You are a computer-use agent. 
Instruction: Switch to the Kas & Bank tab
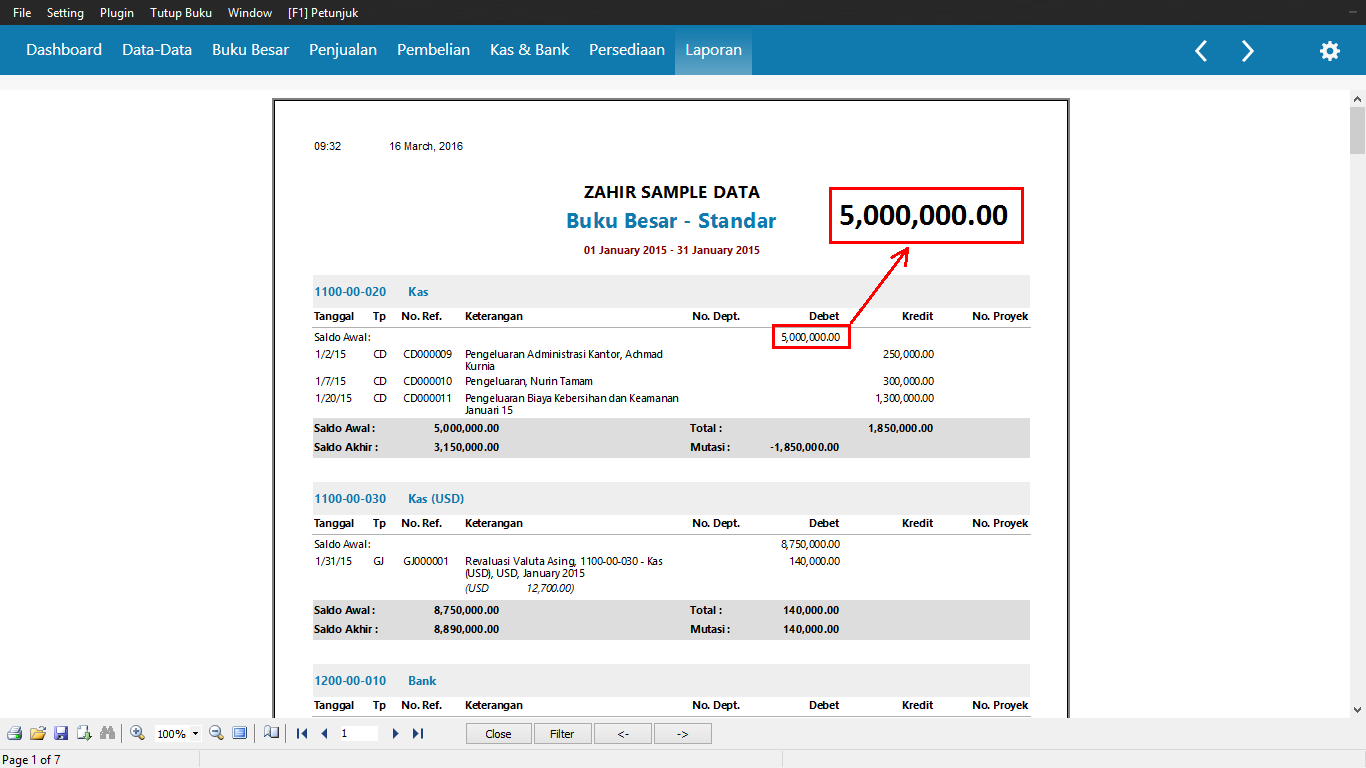pos(529,50)
